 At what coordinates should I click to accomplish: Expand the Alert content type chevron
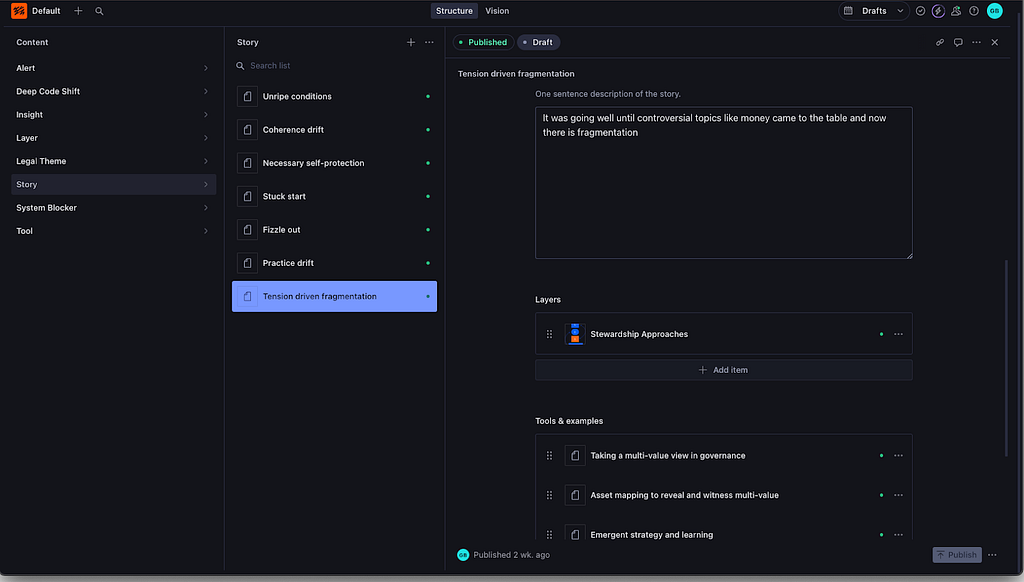tap(206, 68)
